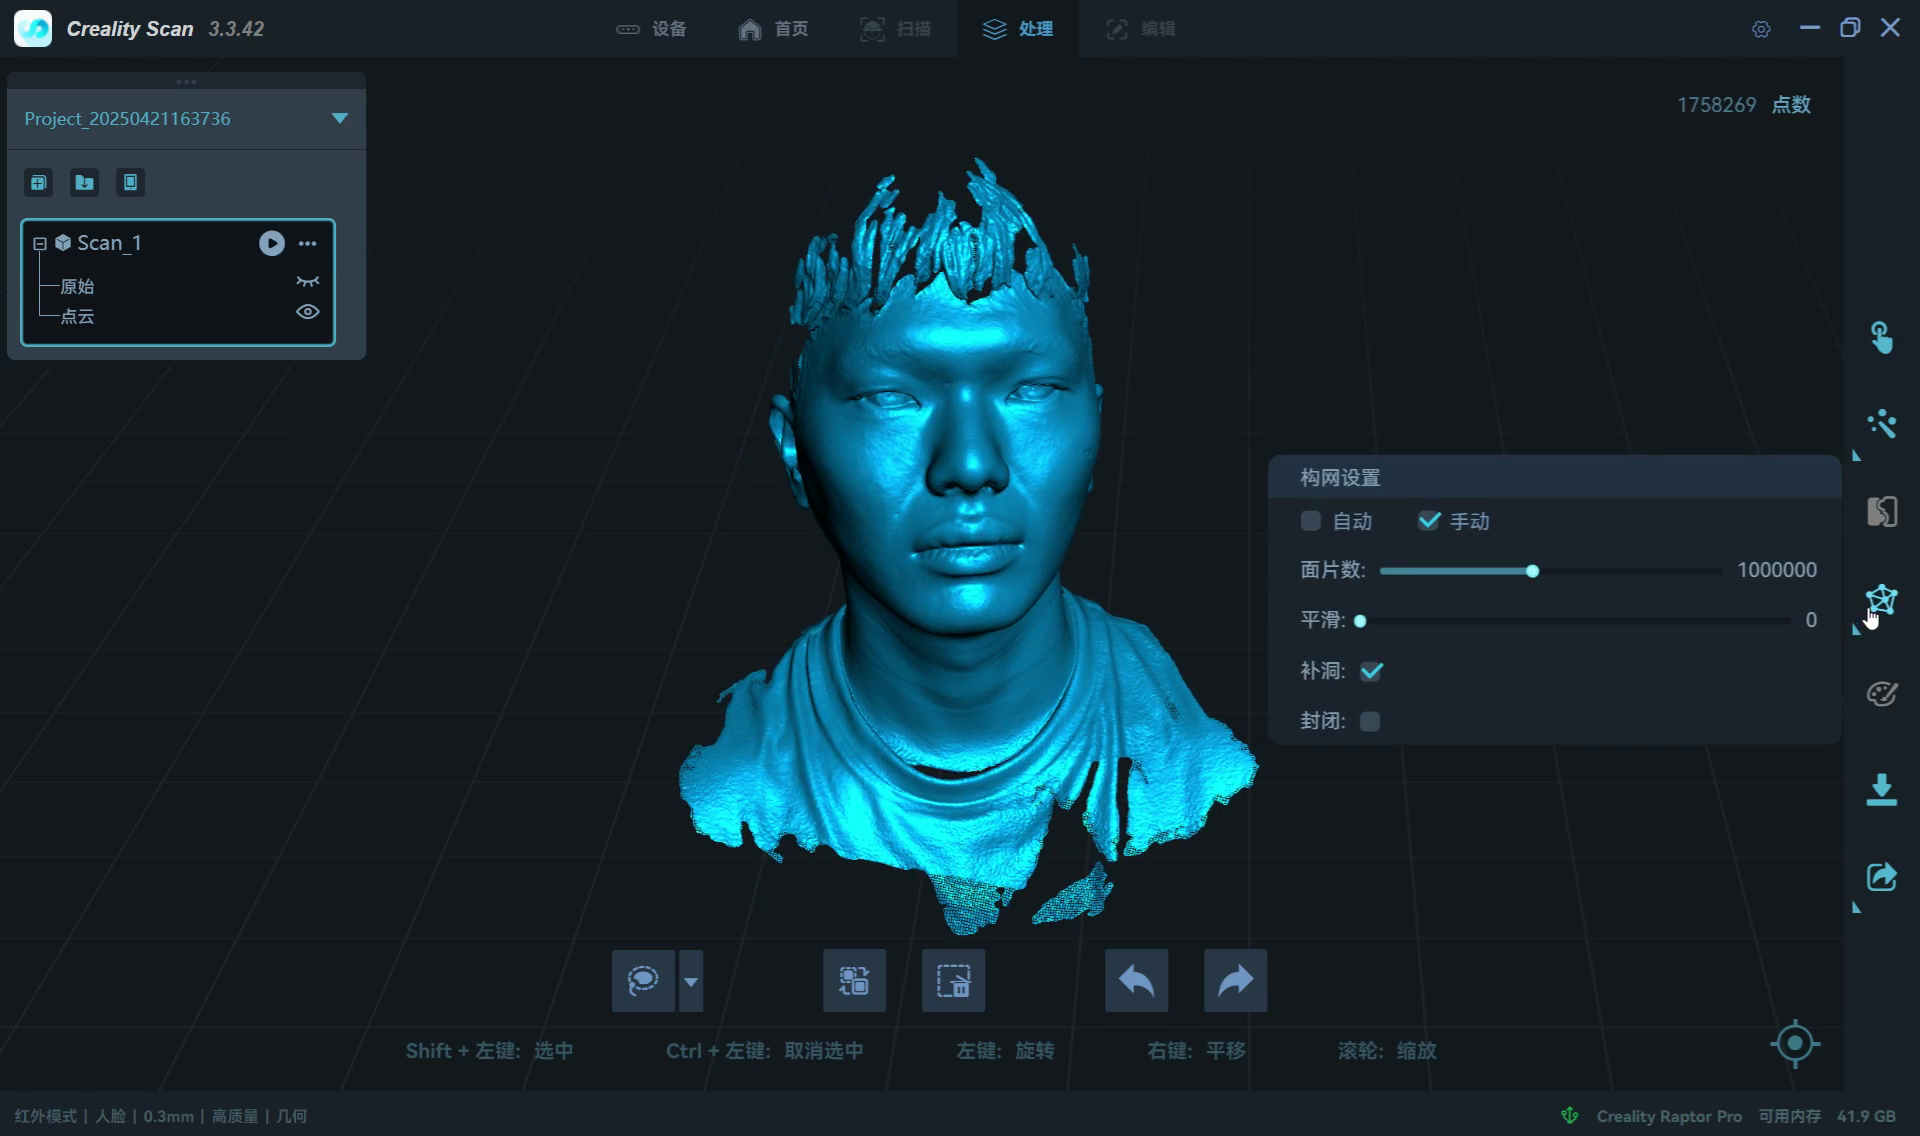The width and height of the screenshot is (1920, 1136).
Task: Enable the 自动 meshing checkbox
Action: [x=1310, y=521]
